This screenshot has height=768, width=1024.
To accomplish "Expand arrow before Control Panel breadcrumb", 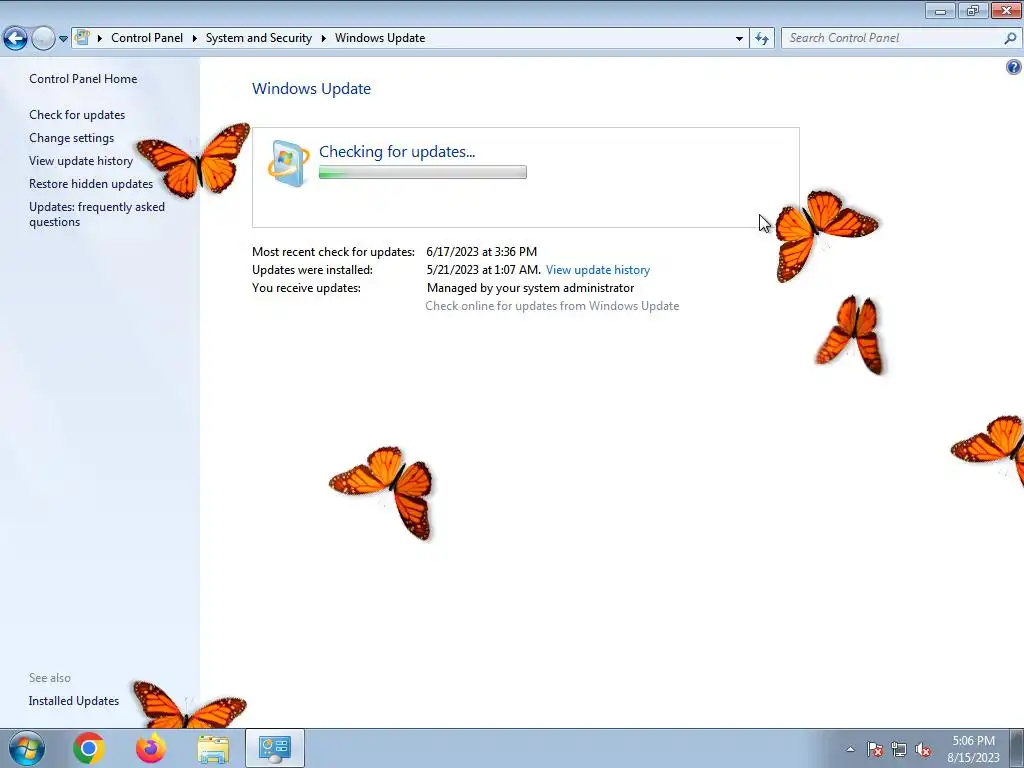I will tap(100, 39).
